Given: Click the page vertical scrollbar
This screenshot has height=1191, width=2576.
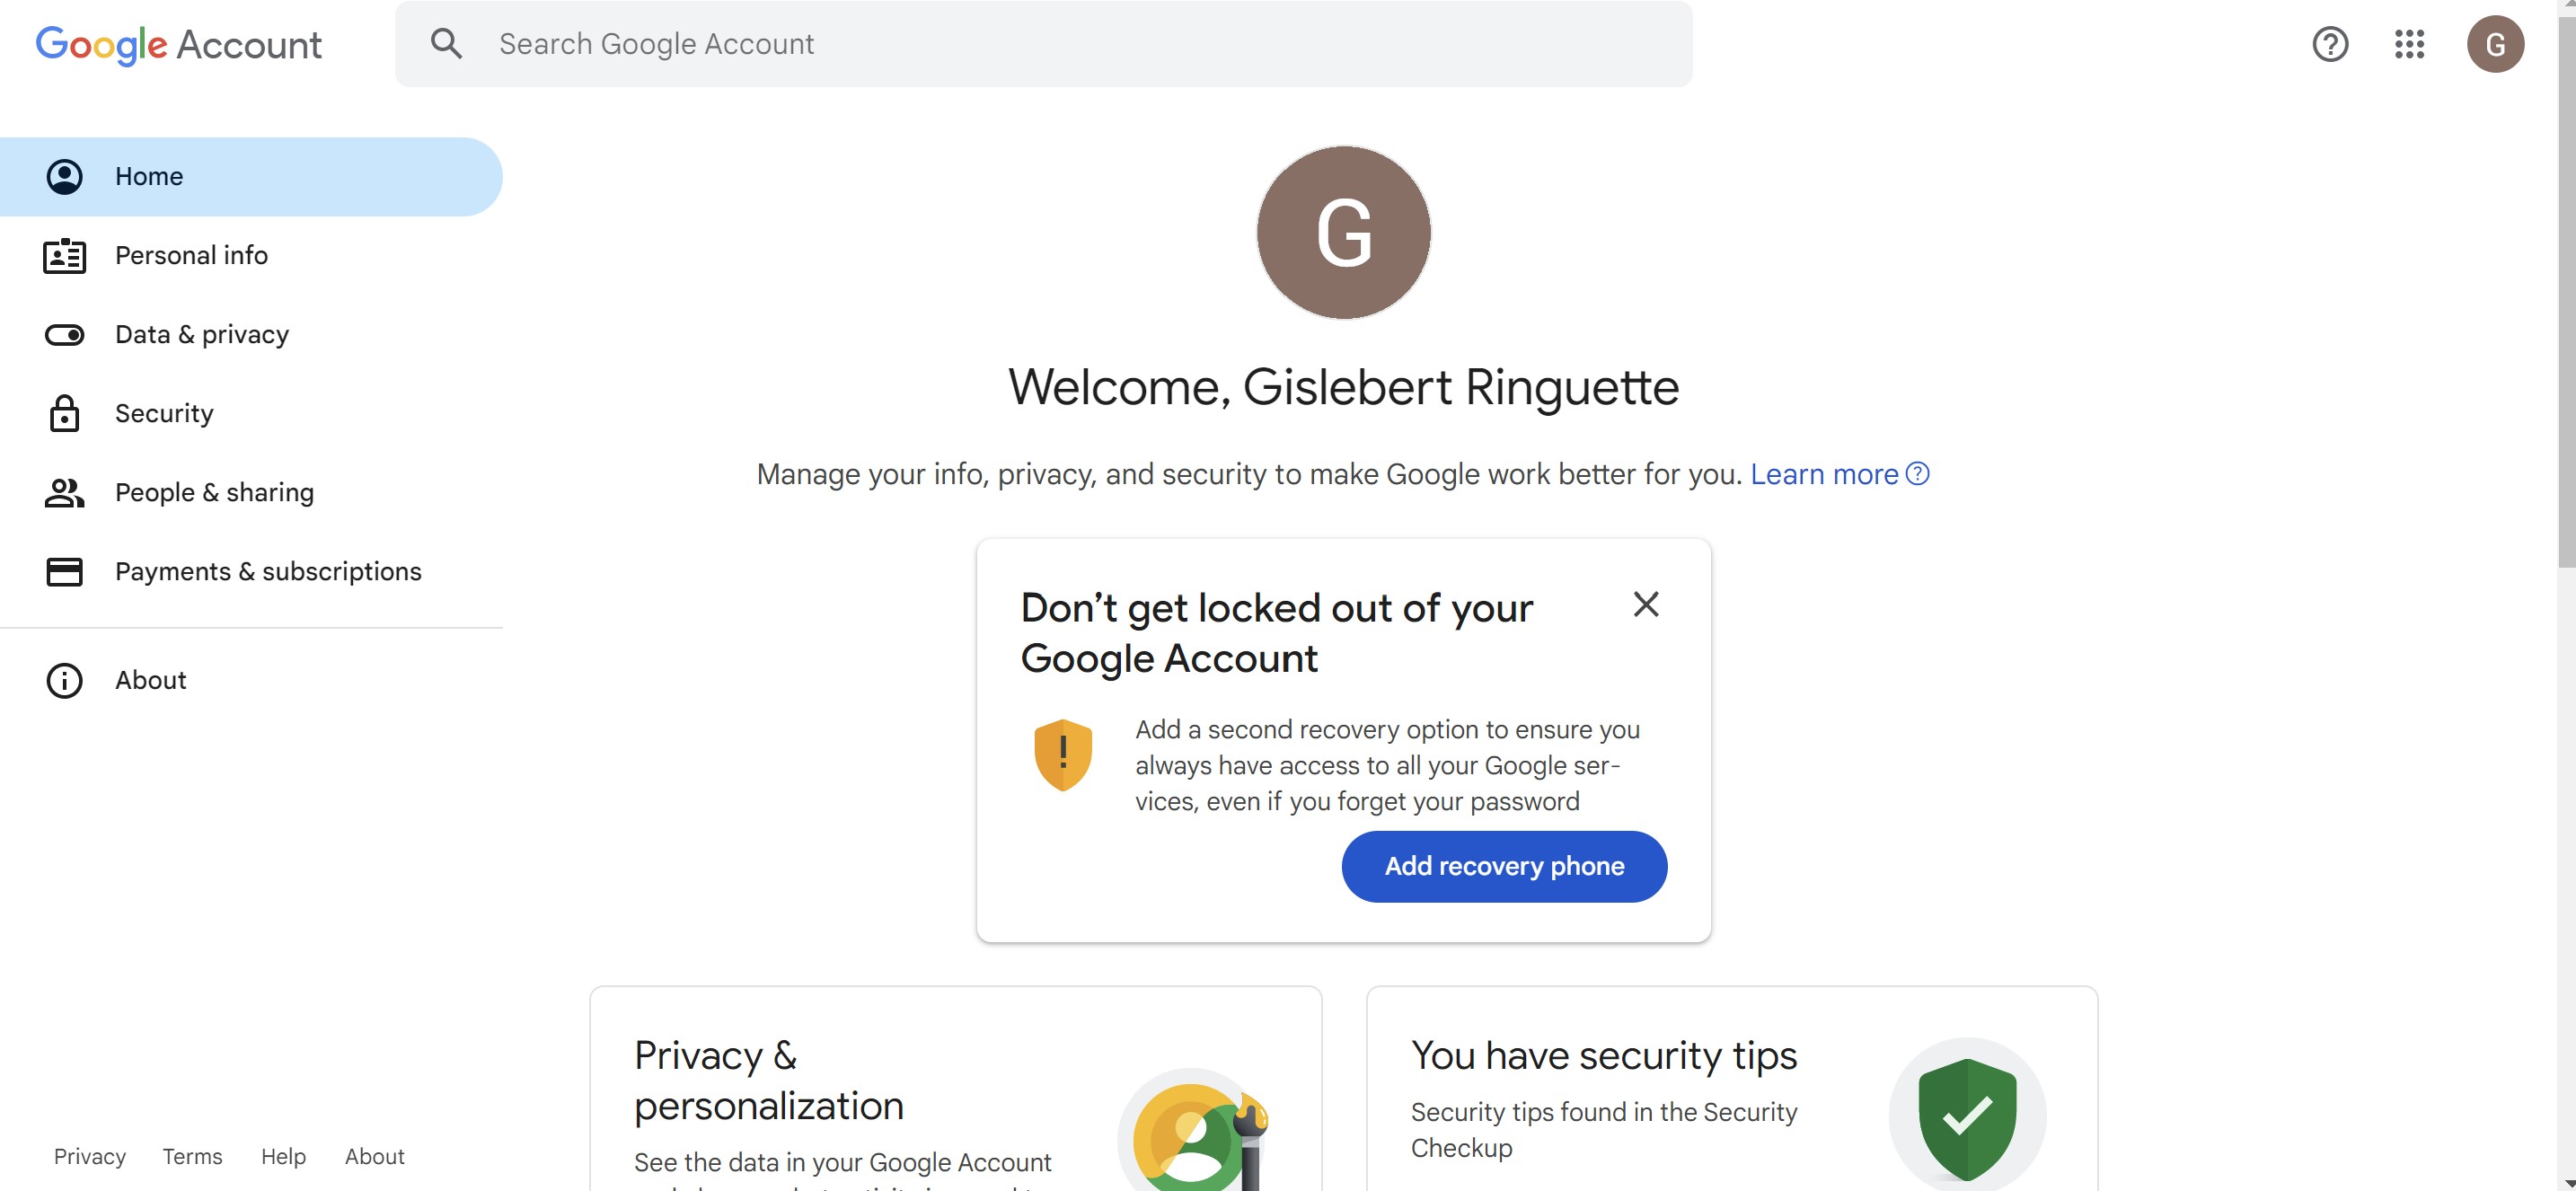Looking at the screenshot, I should click(x=2566, y=300).
